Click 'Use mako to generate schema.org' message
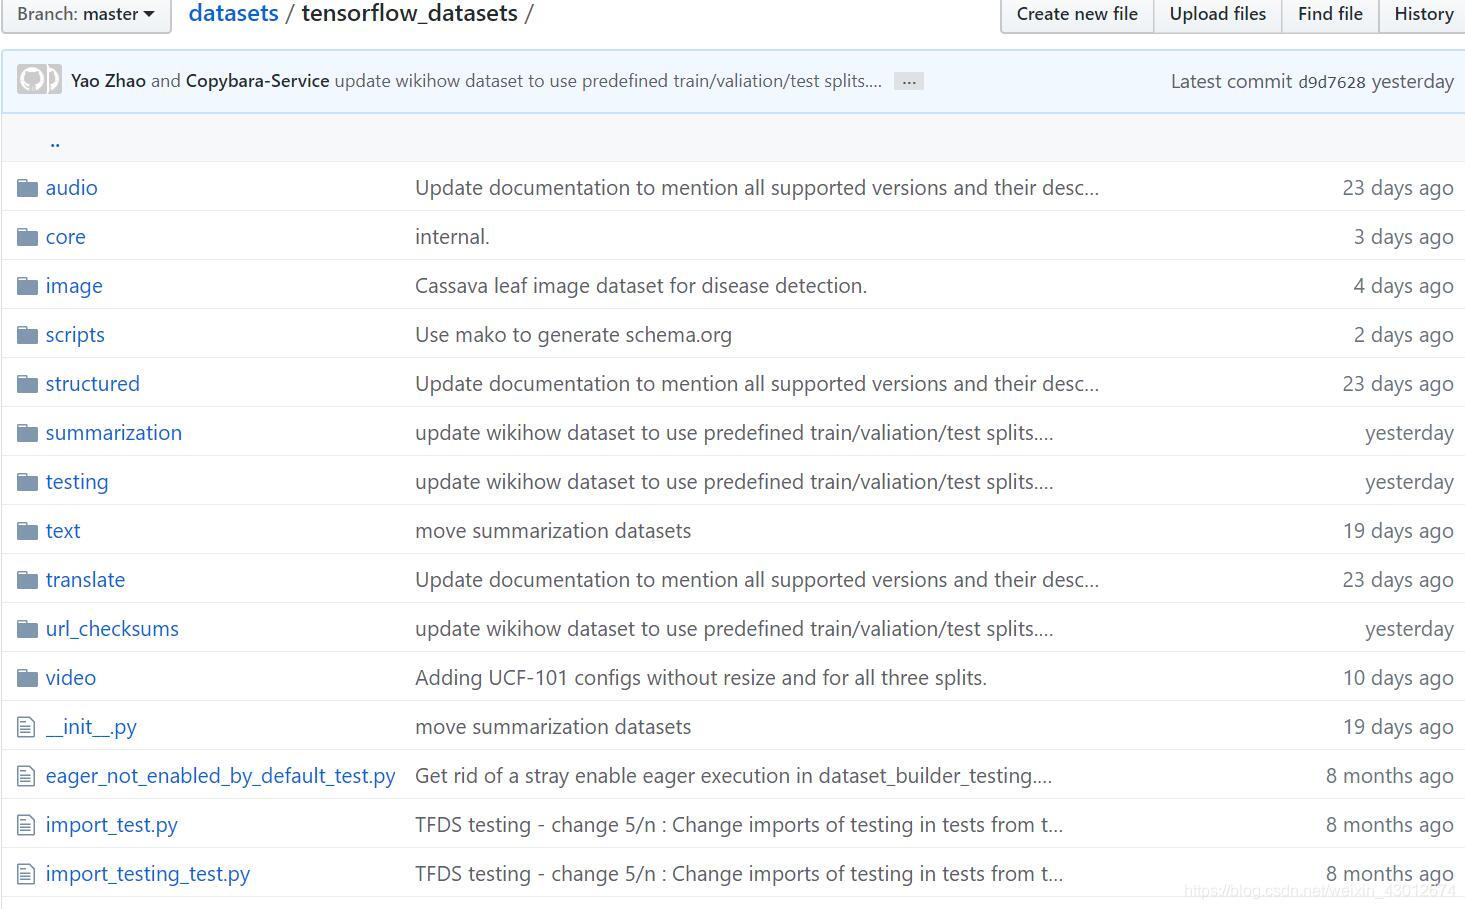This screenshot has height=909, width=1465. pos(573,335)
